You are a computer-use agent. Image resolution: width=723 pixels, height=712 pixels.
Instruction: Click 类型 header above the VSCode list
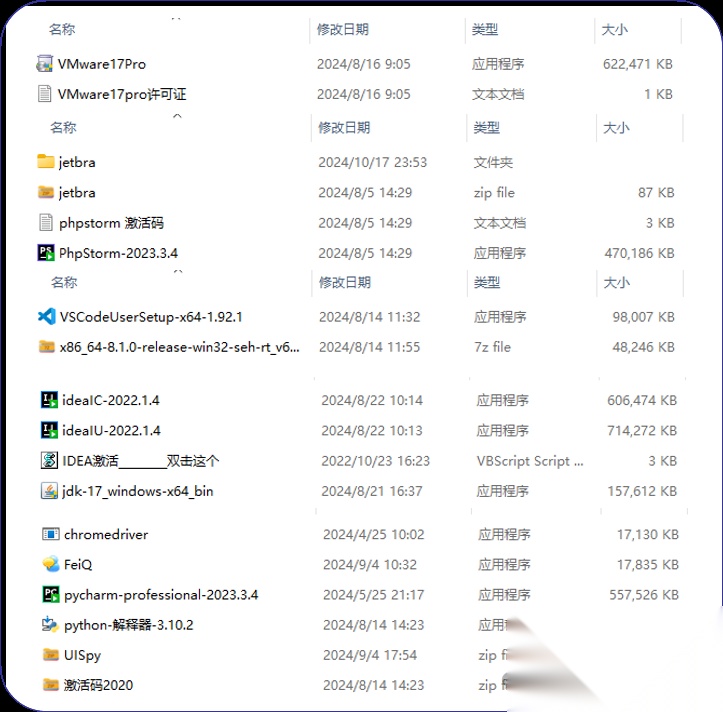487,282
